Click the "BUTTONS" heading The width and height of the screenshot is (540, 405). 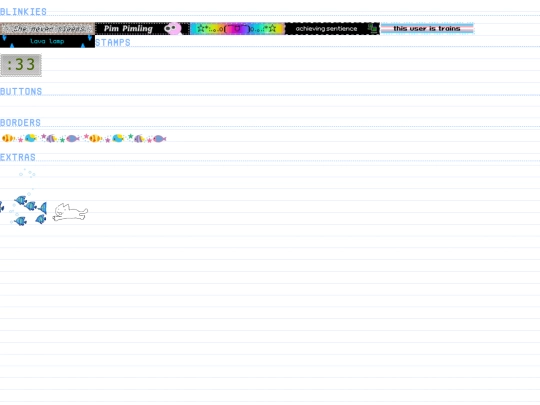click(21, 92)
